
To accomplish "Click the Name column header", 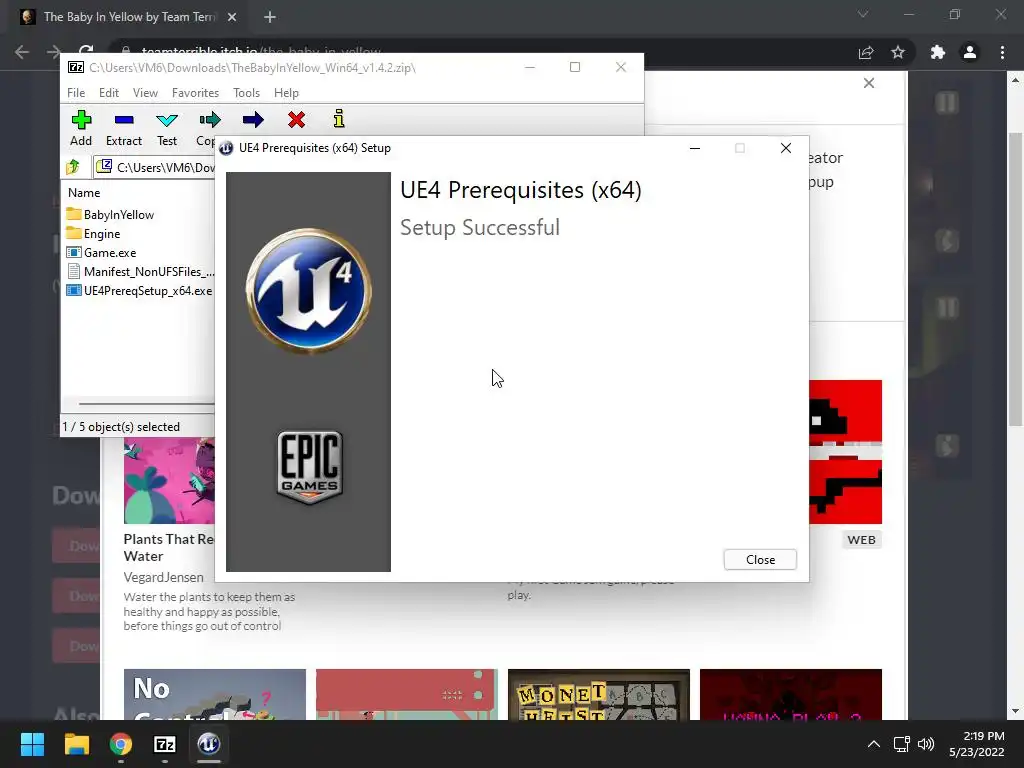I will click(x=84, y=193).
